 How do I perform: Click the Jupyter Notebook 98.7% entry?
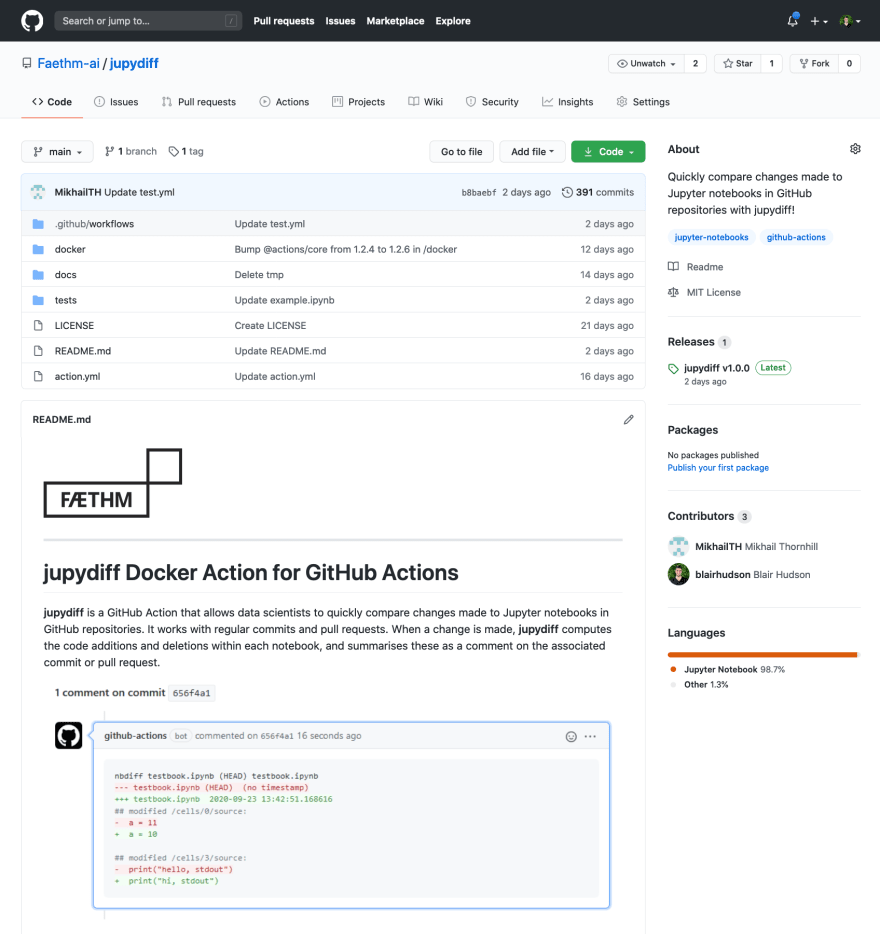pyautogui.click(x=728, y=670)
